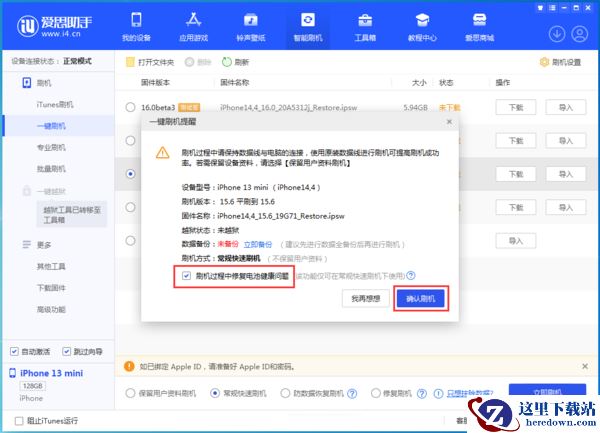600x433 pixels.
Task: Click 下载 for the 16.0beta3 firmware row
Action: 515,107
